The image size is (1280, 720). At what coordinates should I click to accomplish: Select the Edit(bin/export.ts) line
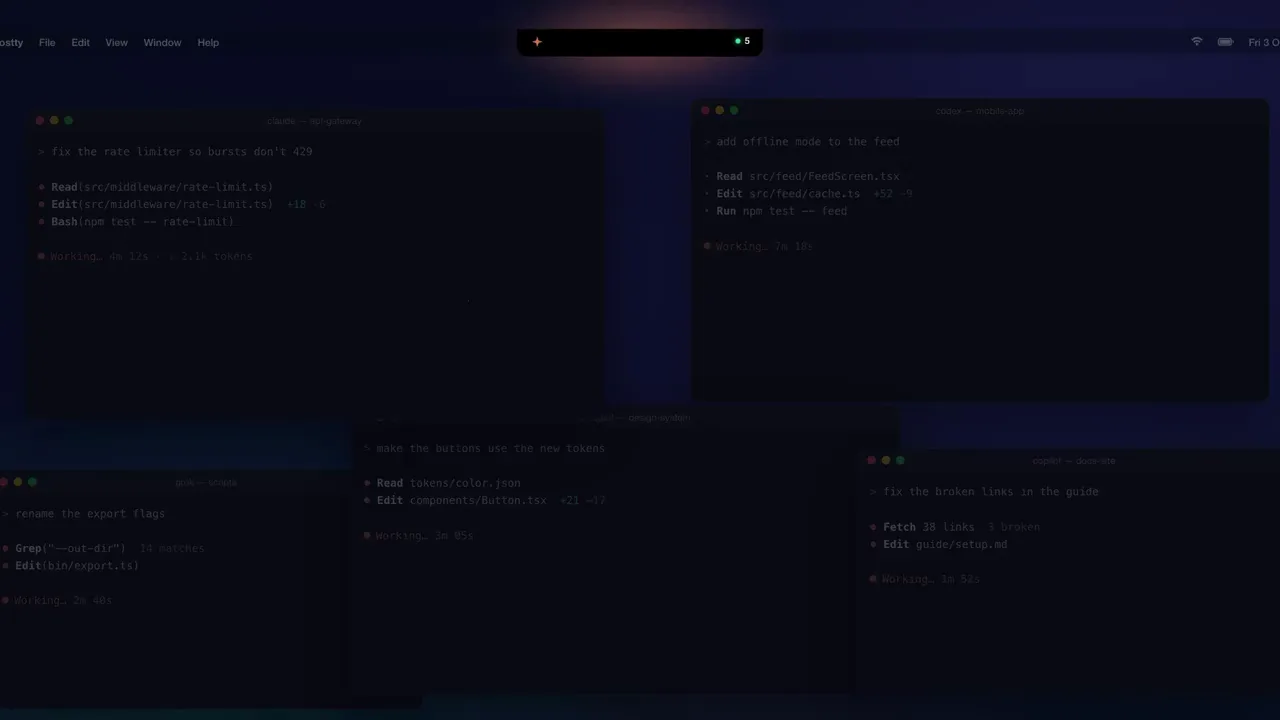(x=71, y=566)
